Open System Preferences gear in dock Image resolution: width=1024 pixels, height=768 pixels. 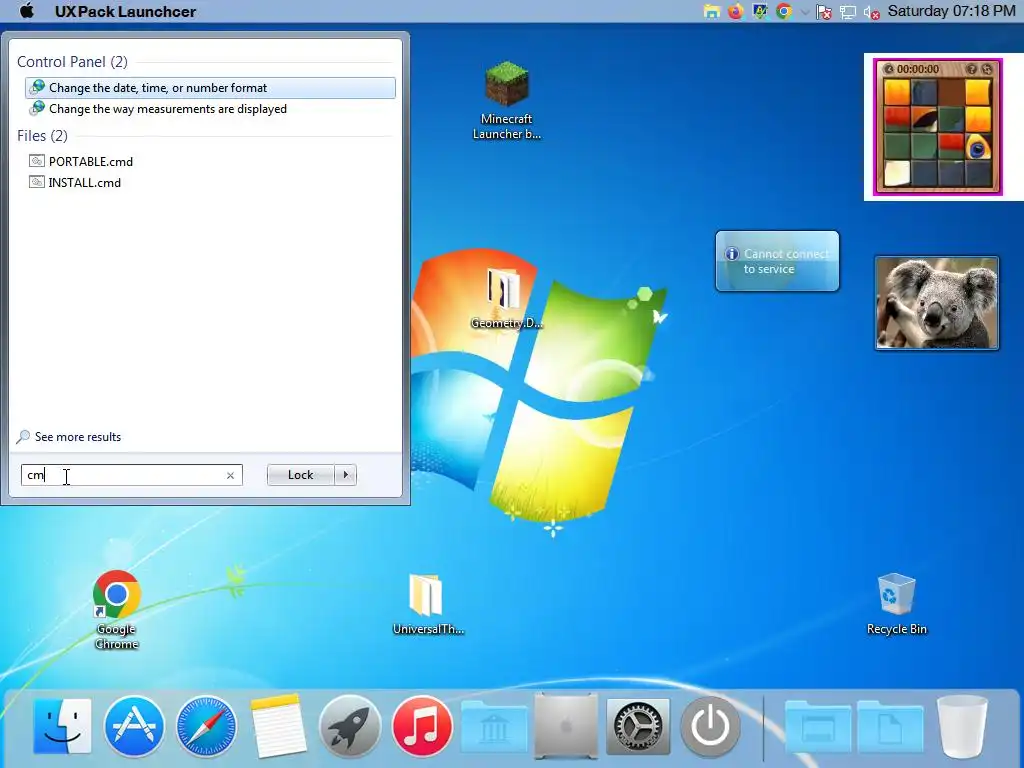[x=638, y=726]
